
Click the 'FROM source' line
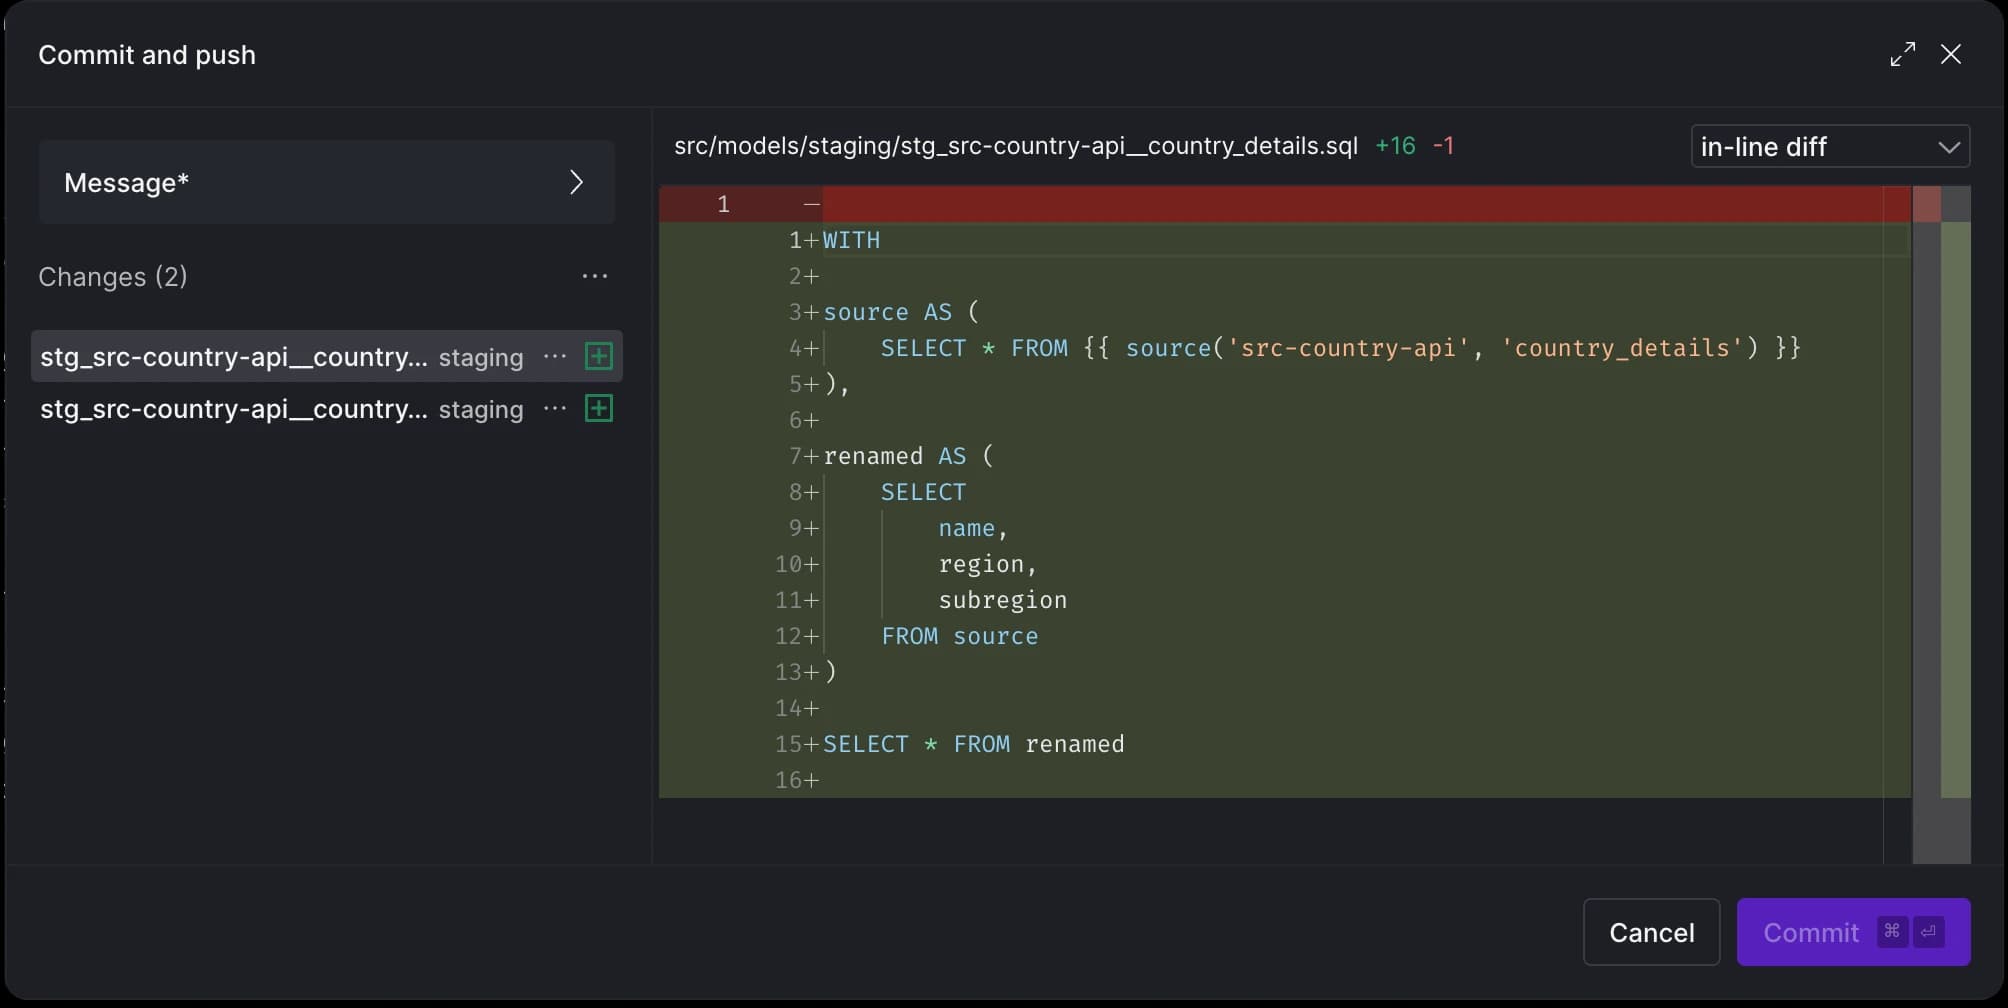(959, 636)
